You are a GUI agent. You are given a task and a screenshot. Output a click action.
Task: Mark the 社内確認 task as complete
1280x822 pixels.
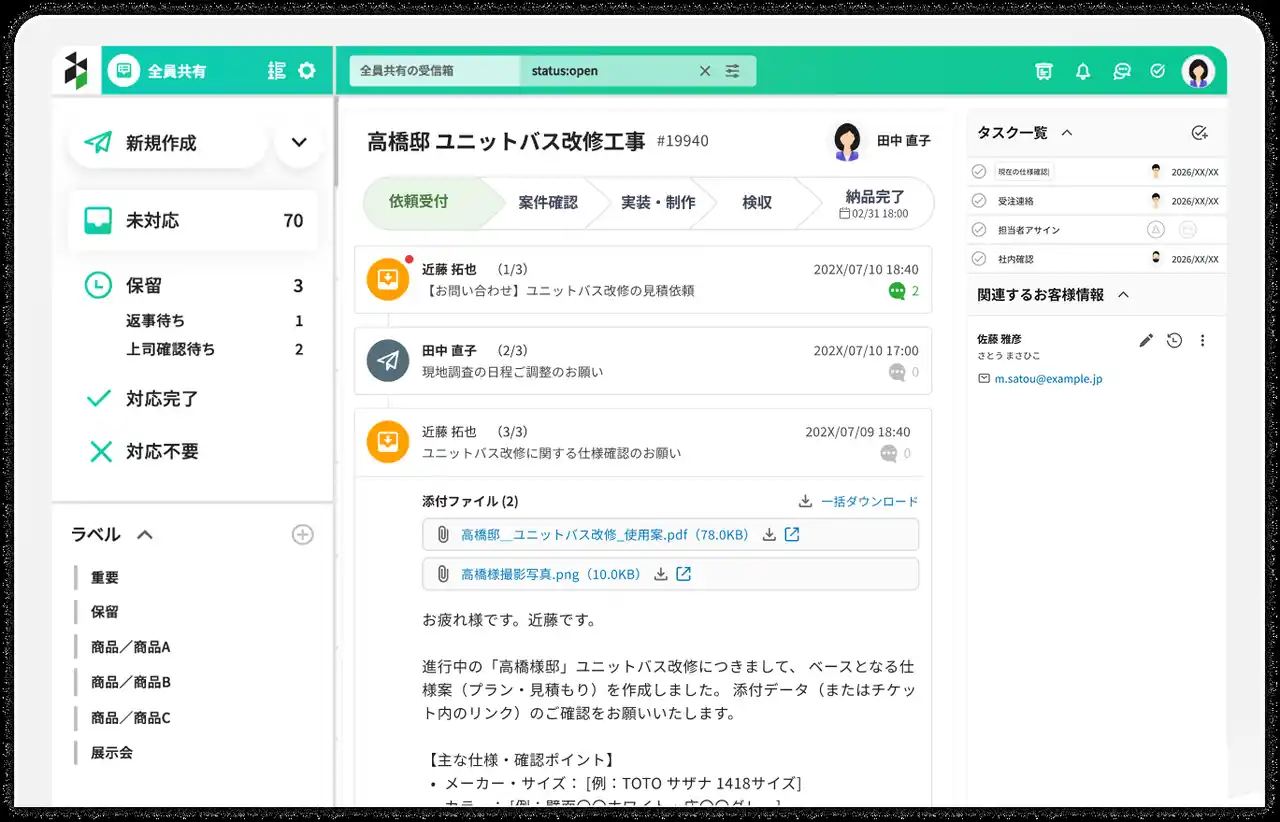pyautogui.click(x=979, y=259)
